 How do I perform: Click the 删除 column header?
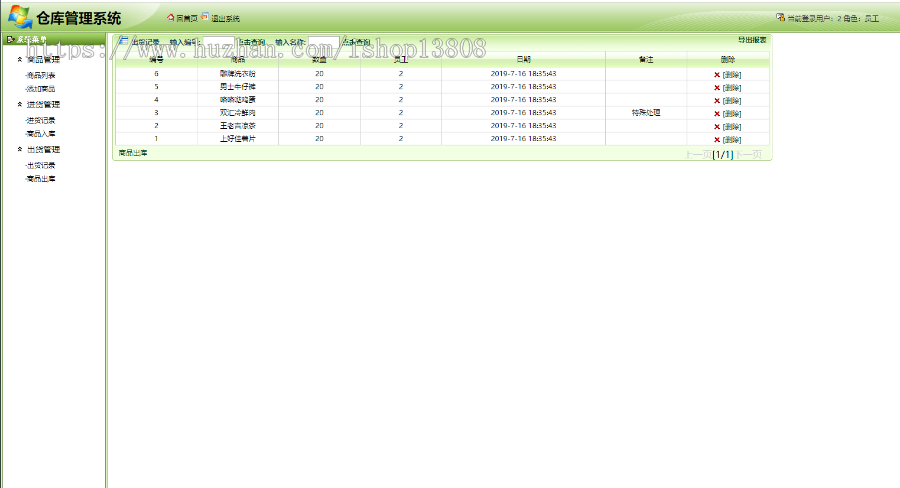[x=728, y=60]
